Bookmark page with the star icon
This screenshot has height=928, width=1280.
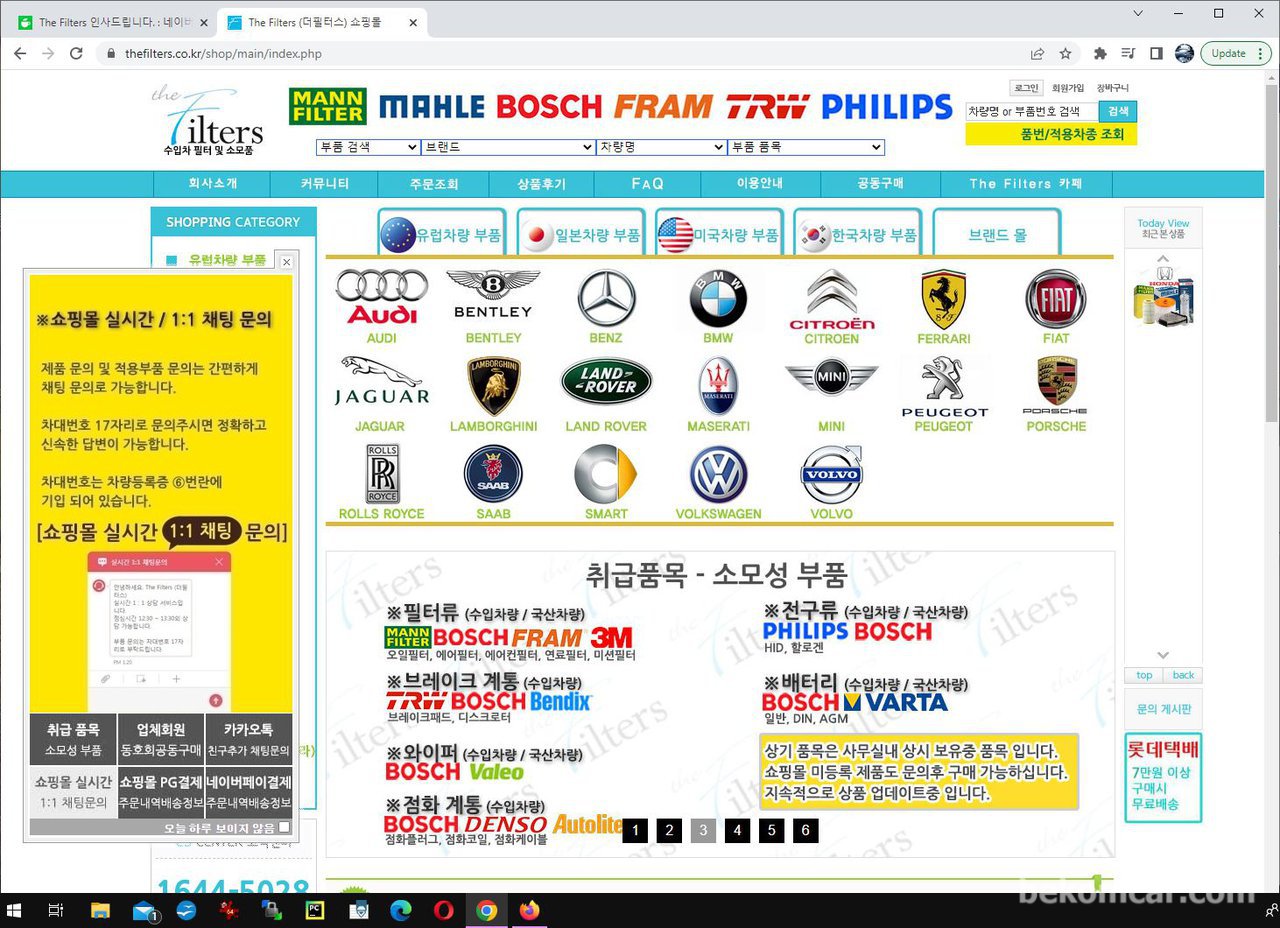1066,54
